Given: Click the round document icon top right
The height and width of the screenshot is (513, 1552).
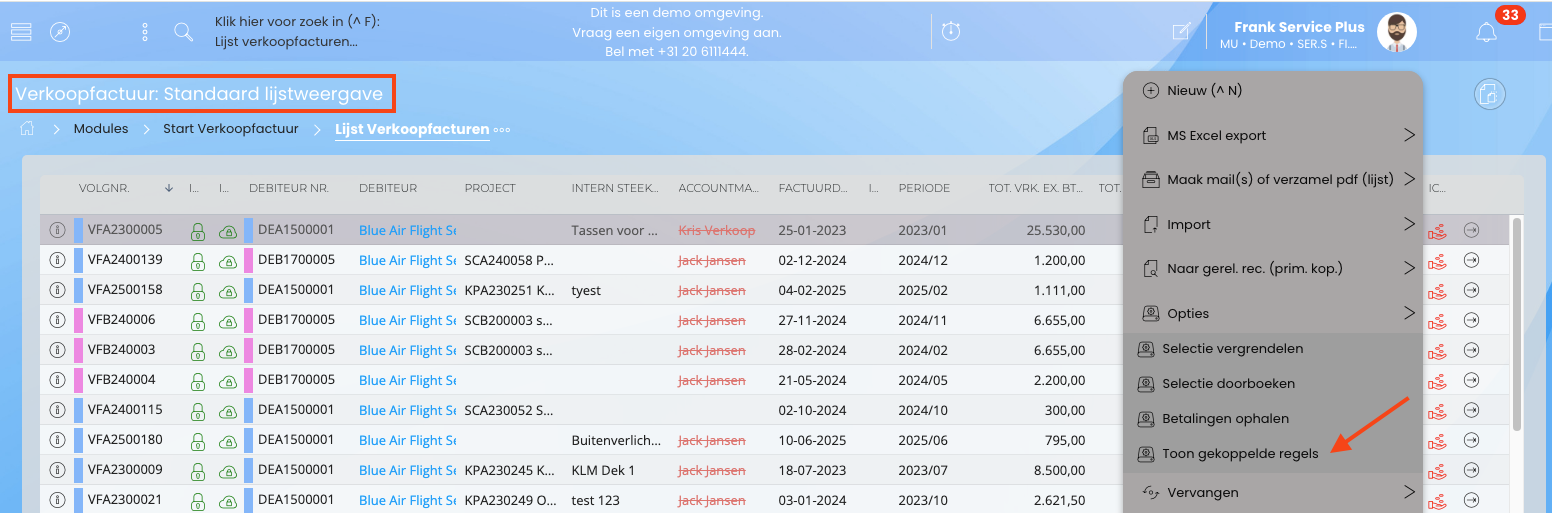Looking at the screenshot, I should click(1489, 94).
